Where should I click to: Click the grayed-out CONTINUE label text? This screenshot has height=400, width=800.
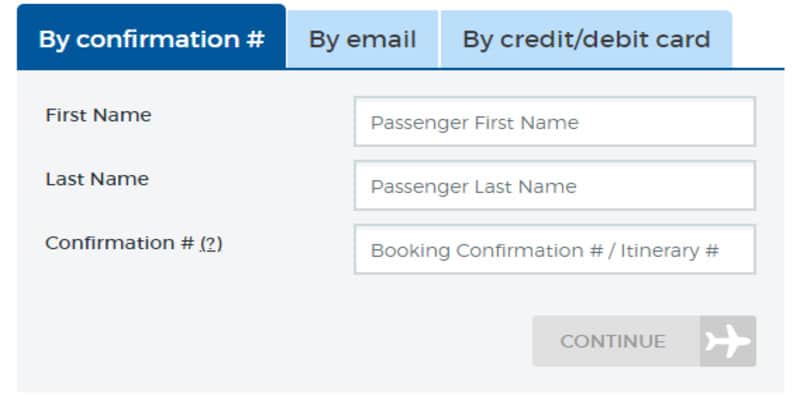point(613,341)
